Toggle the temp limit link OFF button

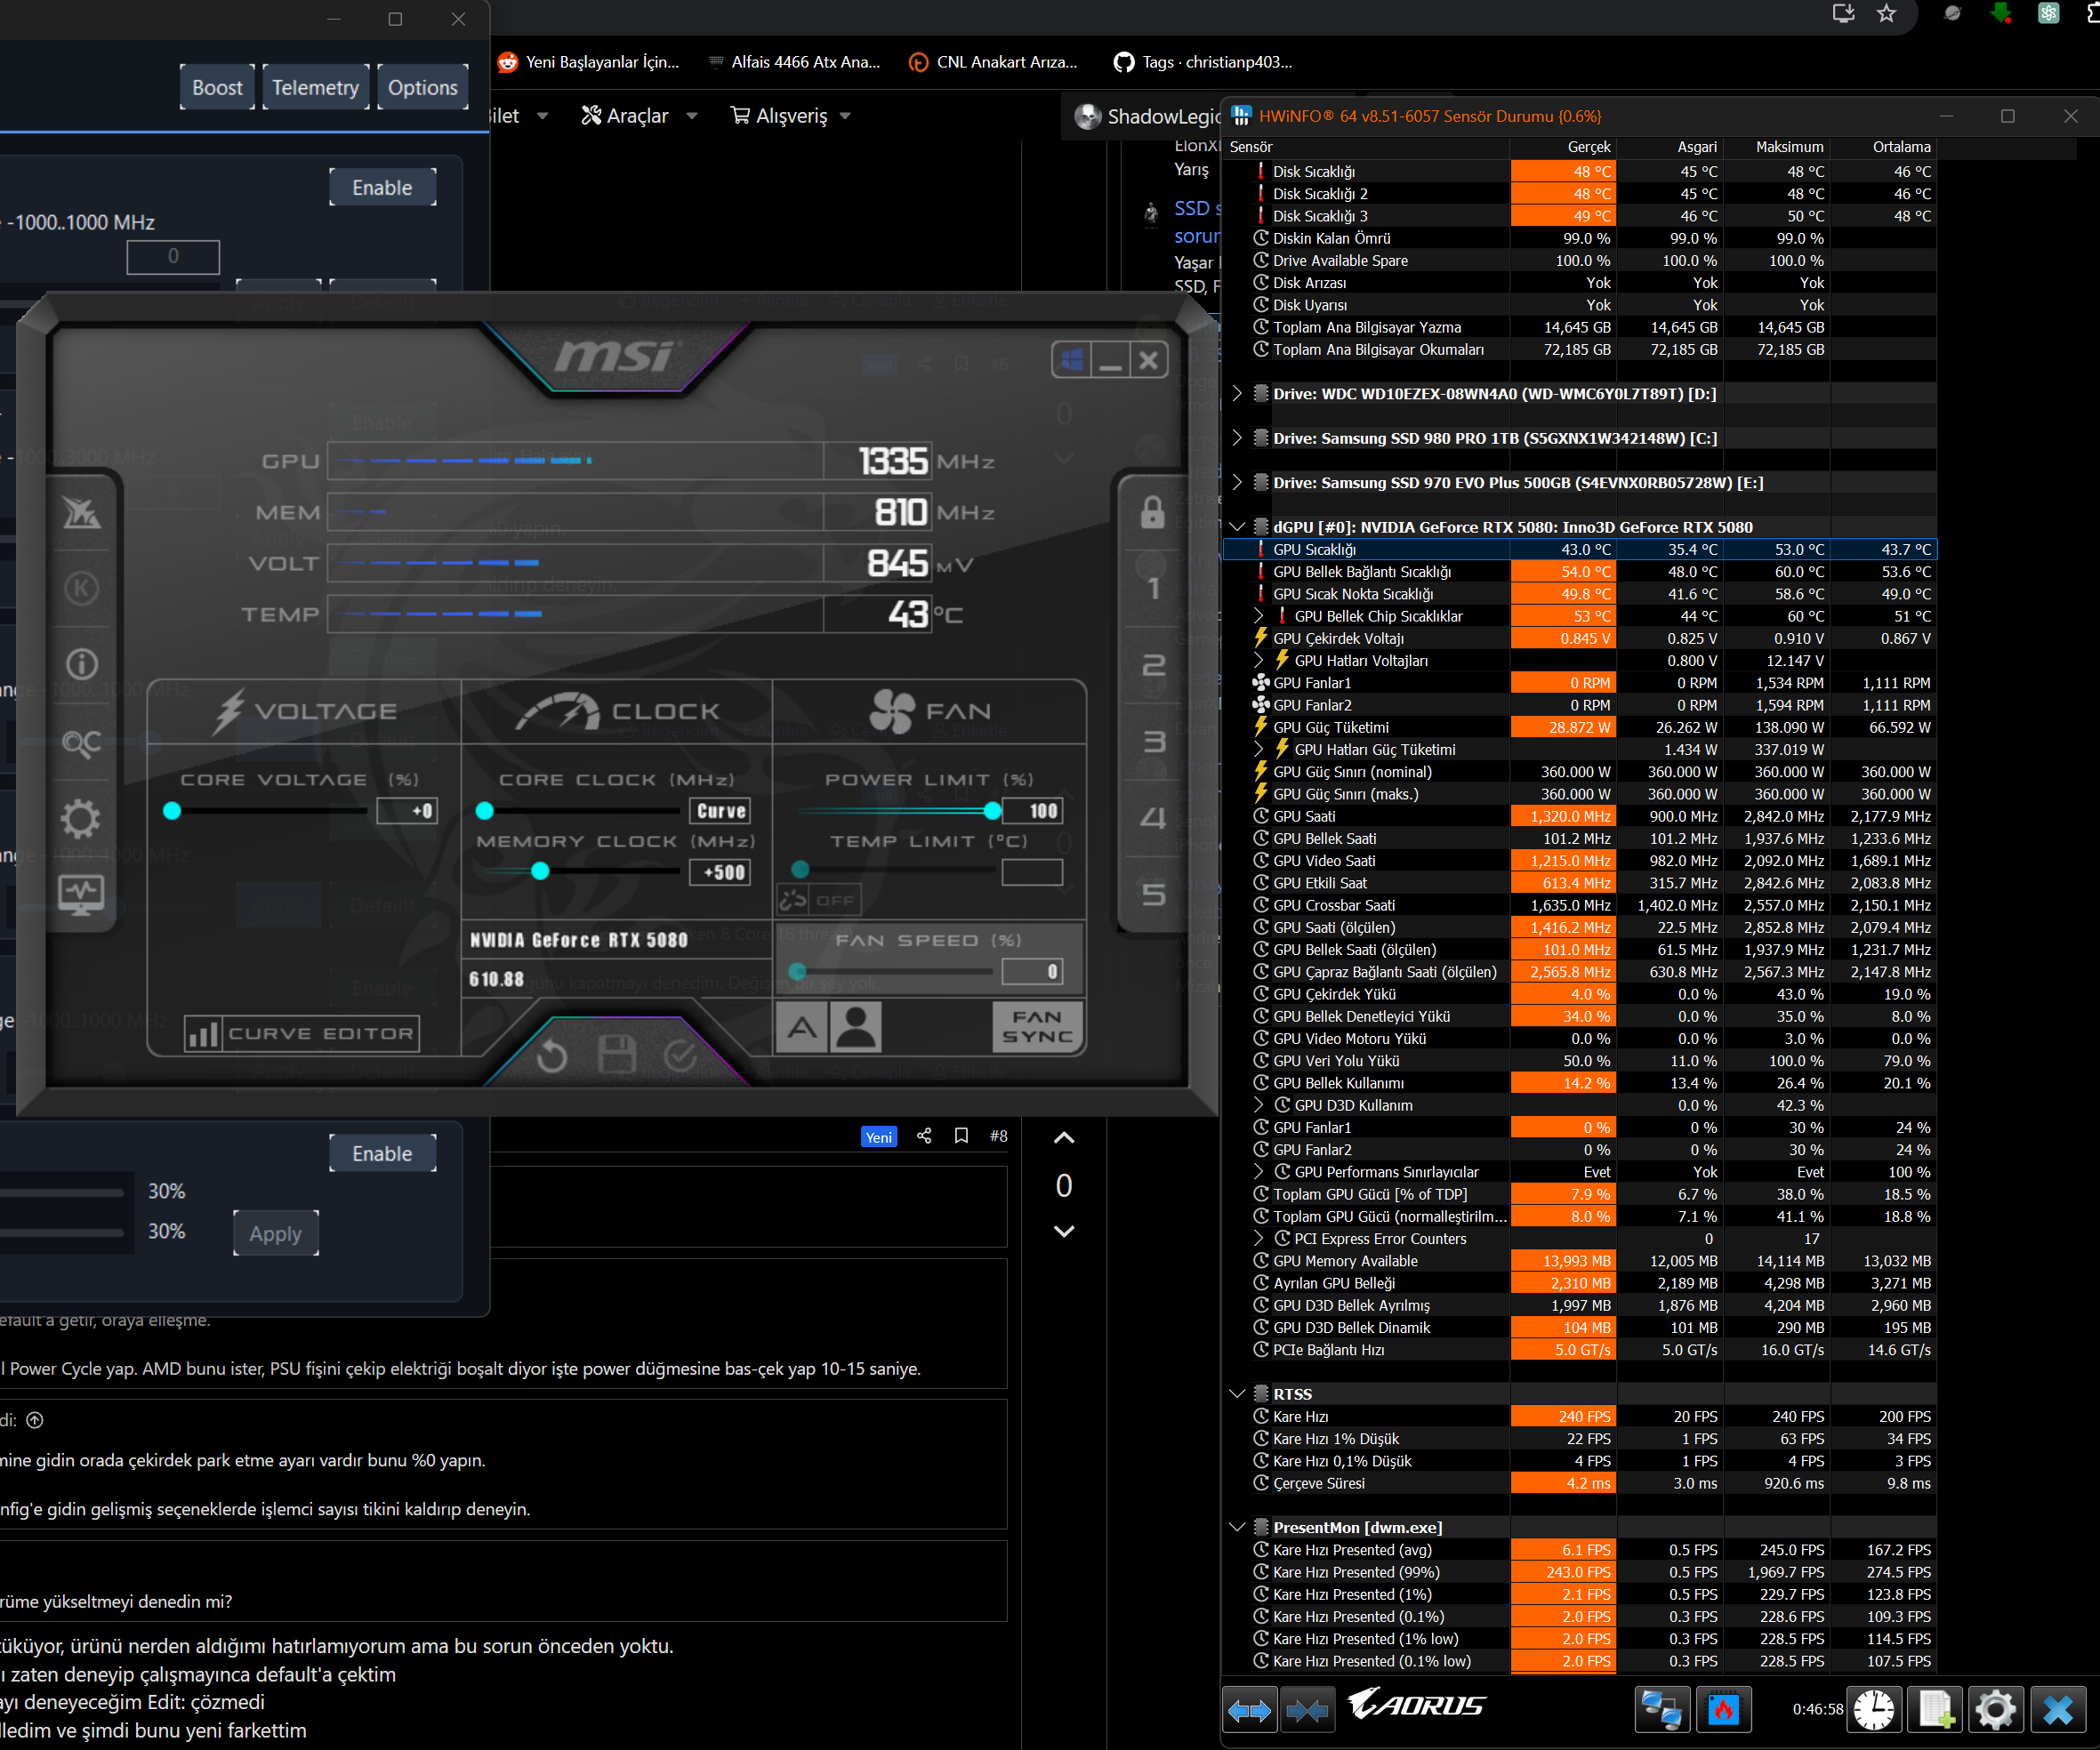[x=819, y=900]
